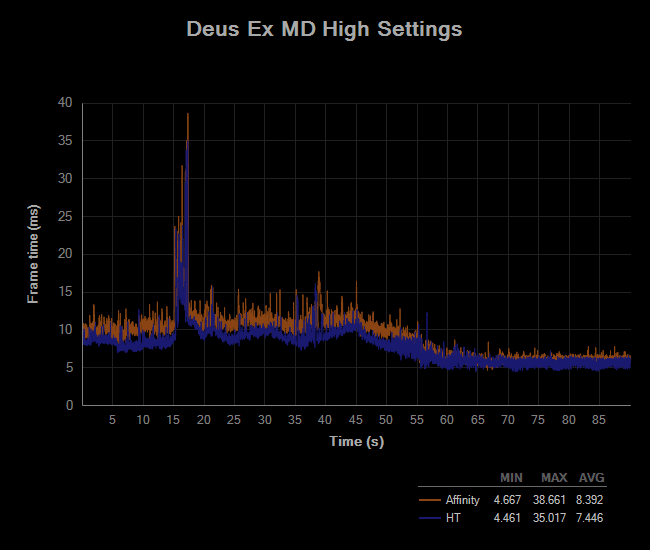Click the MIN column header

tap(511, 478)
